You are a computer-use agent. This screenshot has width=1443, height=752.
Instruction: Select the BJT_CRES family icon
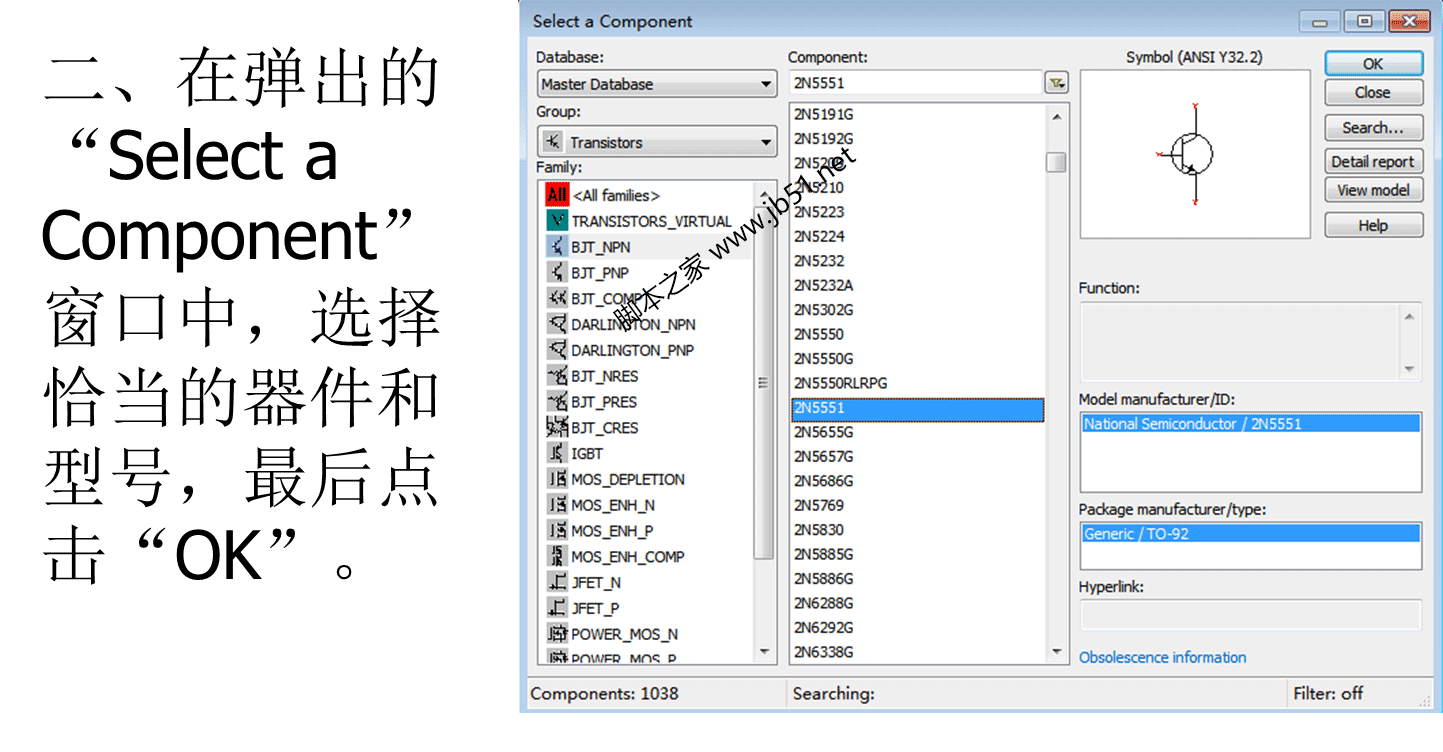coord(557,427)
